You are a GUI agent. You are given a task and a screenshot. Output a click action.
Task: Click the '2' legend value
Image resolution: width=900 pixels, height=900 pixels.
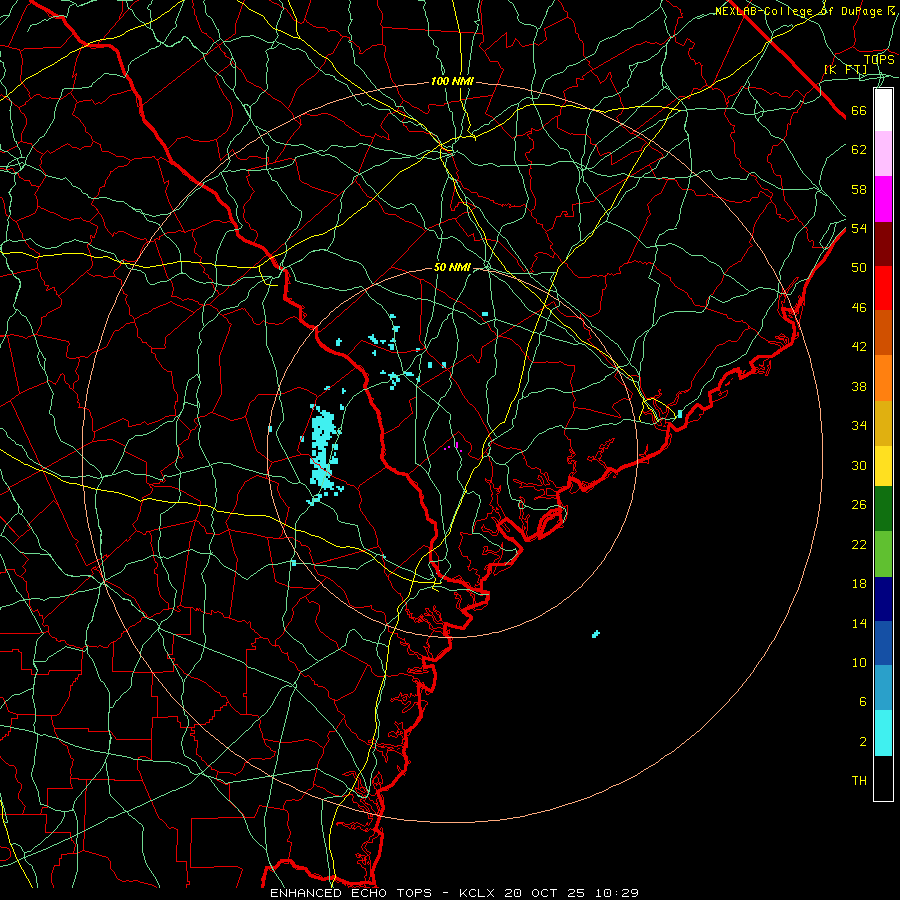[x=863, y=742]
